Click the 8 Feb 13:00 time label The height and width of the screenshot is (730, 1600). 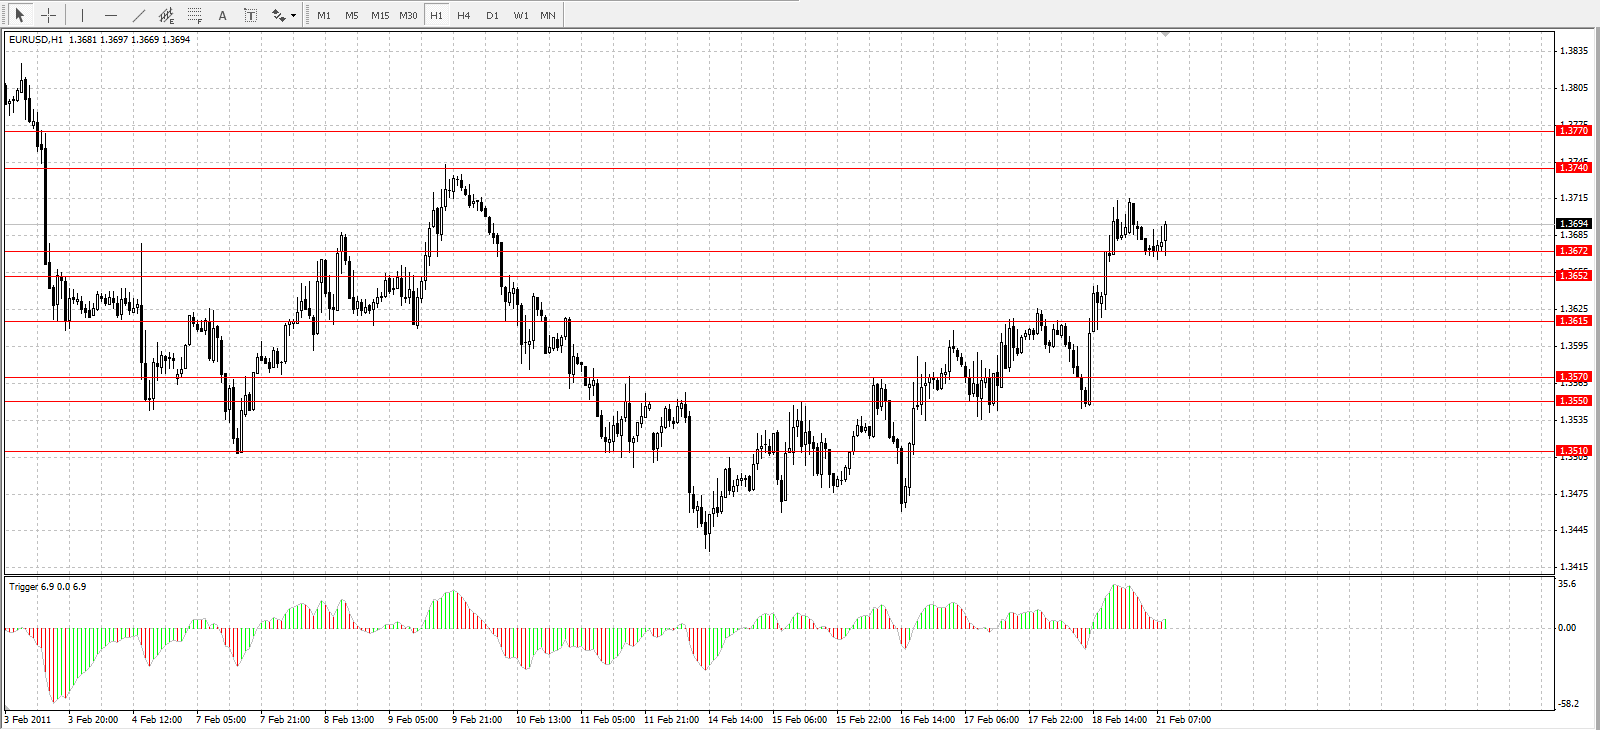349,720
